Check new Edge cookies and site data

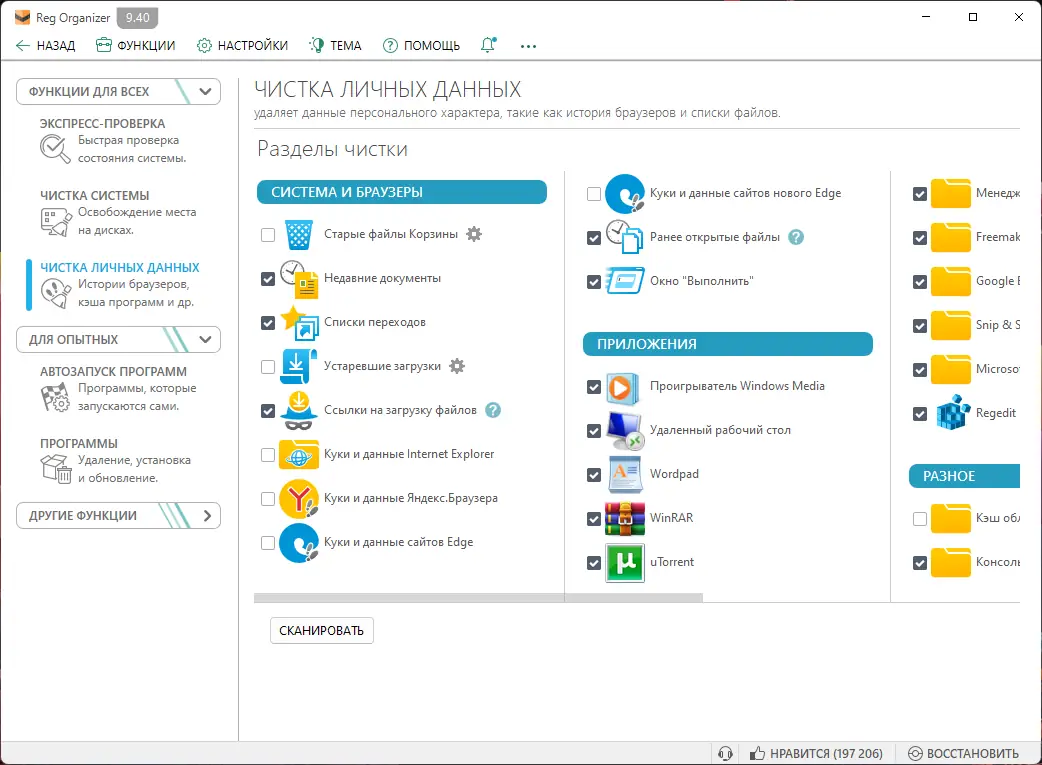(594, 193)
